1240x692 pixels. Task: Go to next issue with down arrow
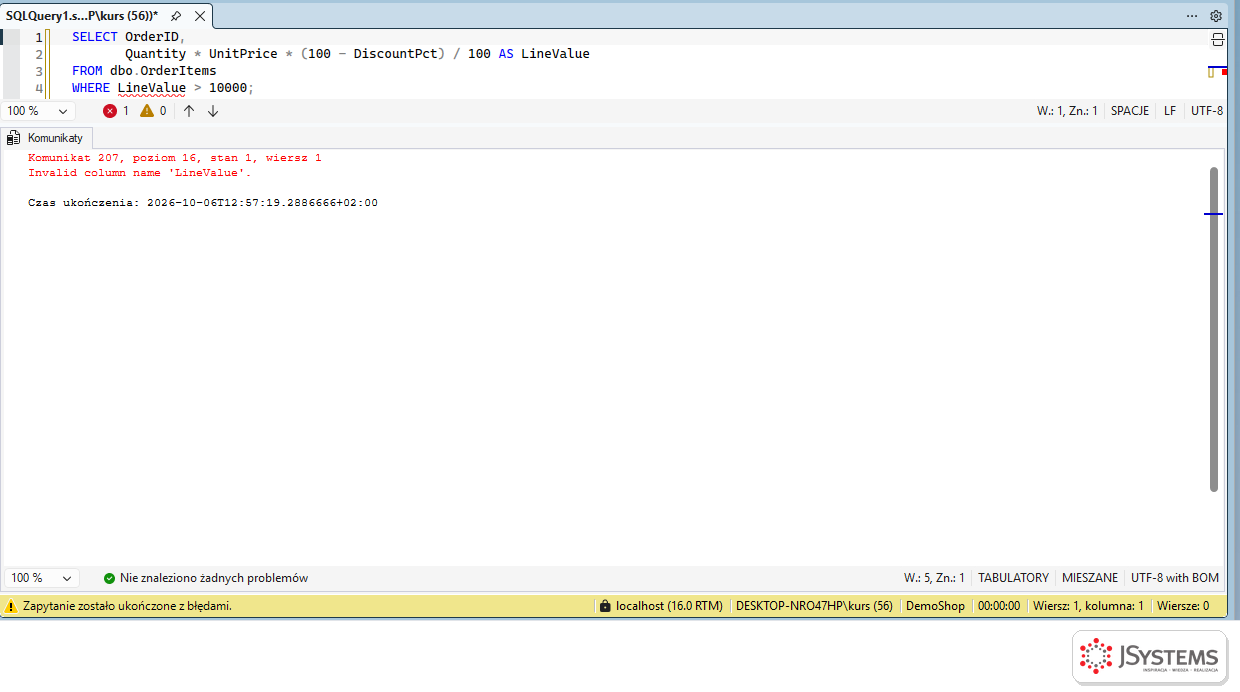coord(213,111)
